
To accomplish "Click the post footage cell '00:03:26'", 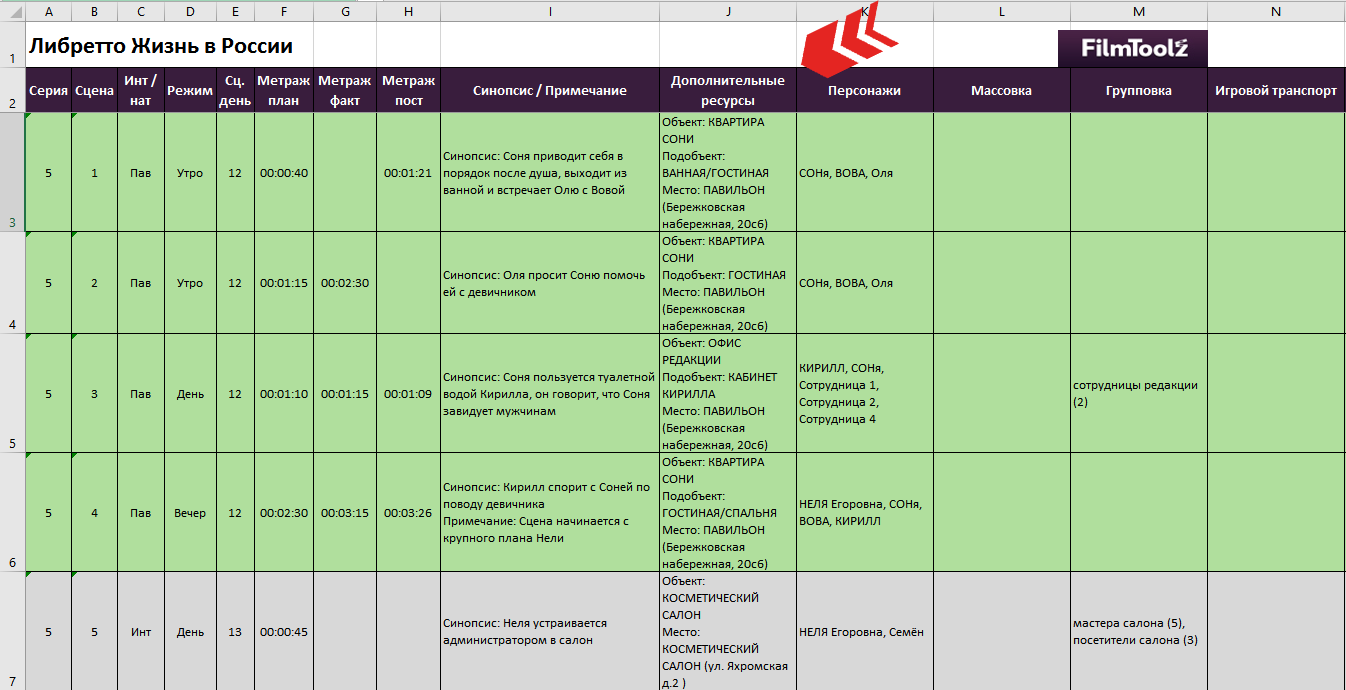I will (409, 513).
